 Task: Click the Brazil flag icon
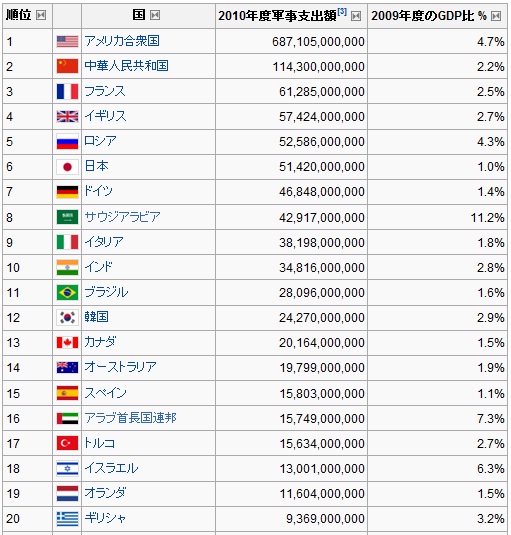coord(67,293)
